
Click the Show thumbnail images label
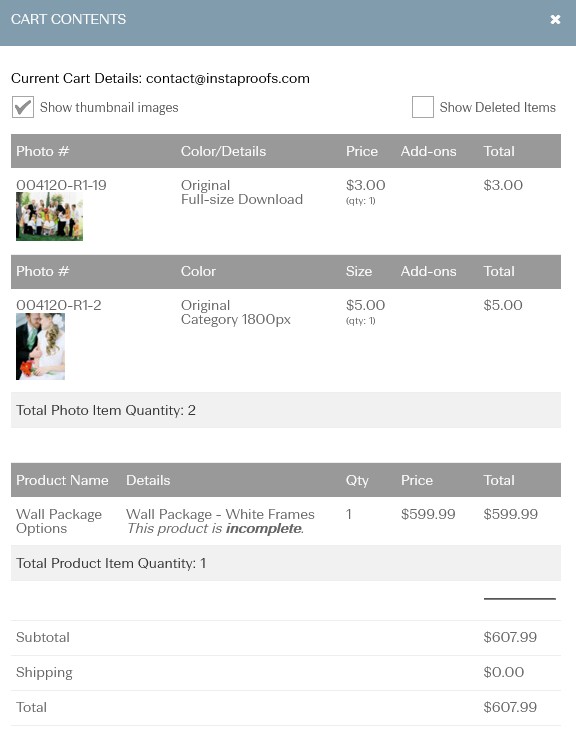pyautogui.click(x=109, y=107)
